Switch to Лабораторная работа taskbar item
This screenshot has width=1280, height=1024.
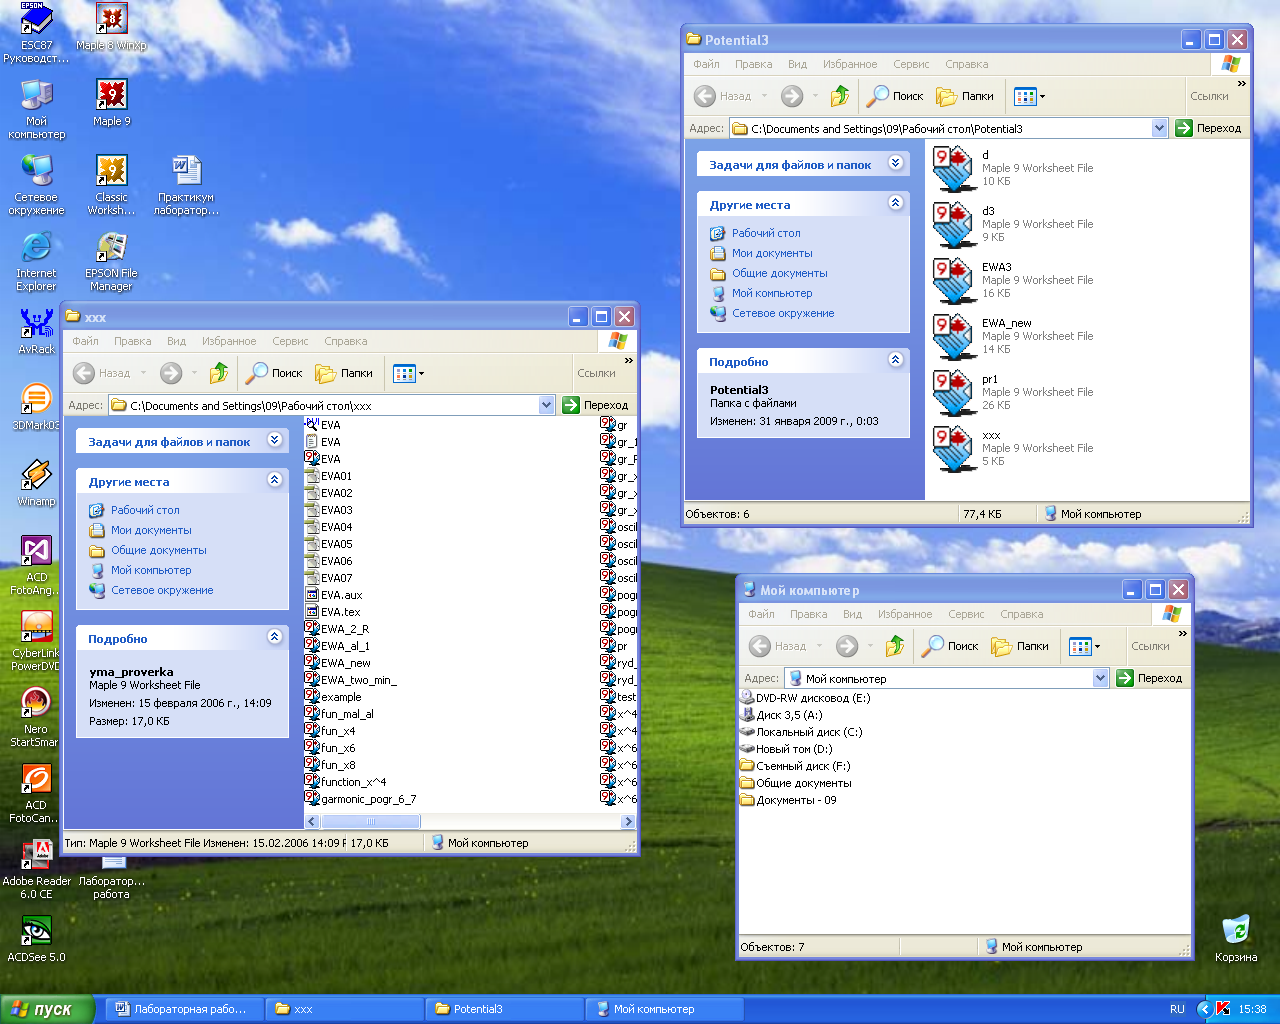pyautogui.click(x=184, y=1009)
